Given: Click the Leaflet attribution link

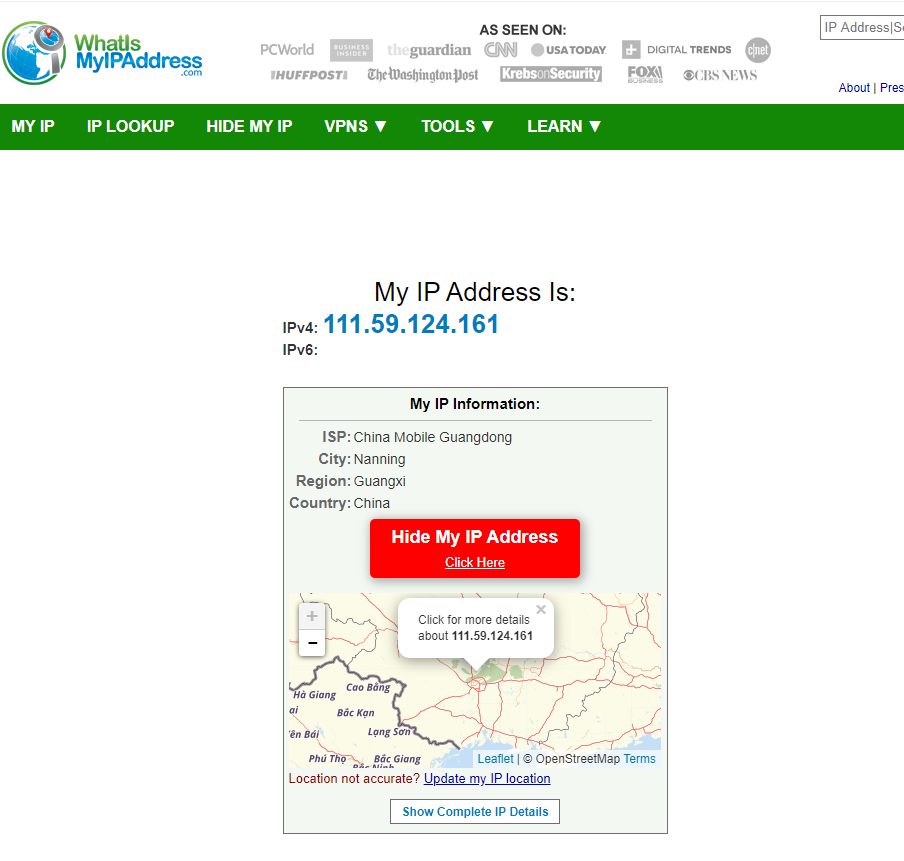Looking at the screenshot, I should point(495,759).
